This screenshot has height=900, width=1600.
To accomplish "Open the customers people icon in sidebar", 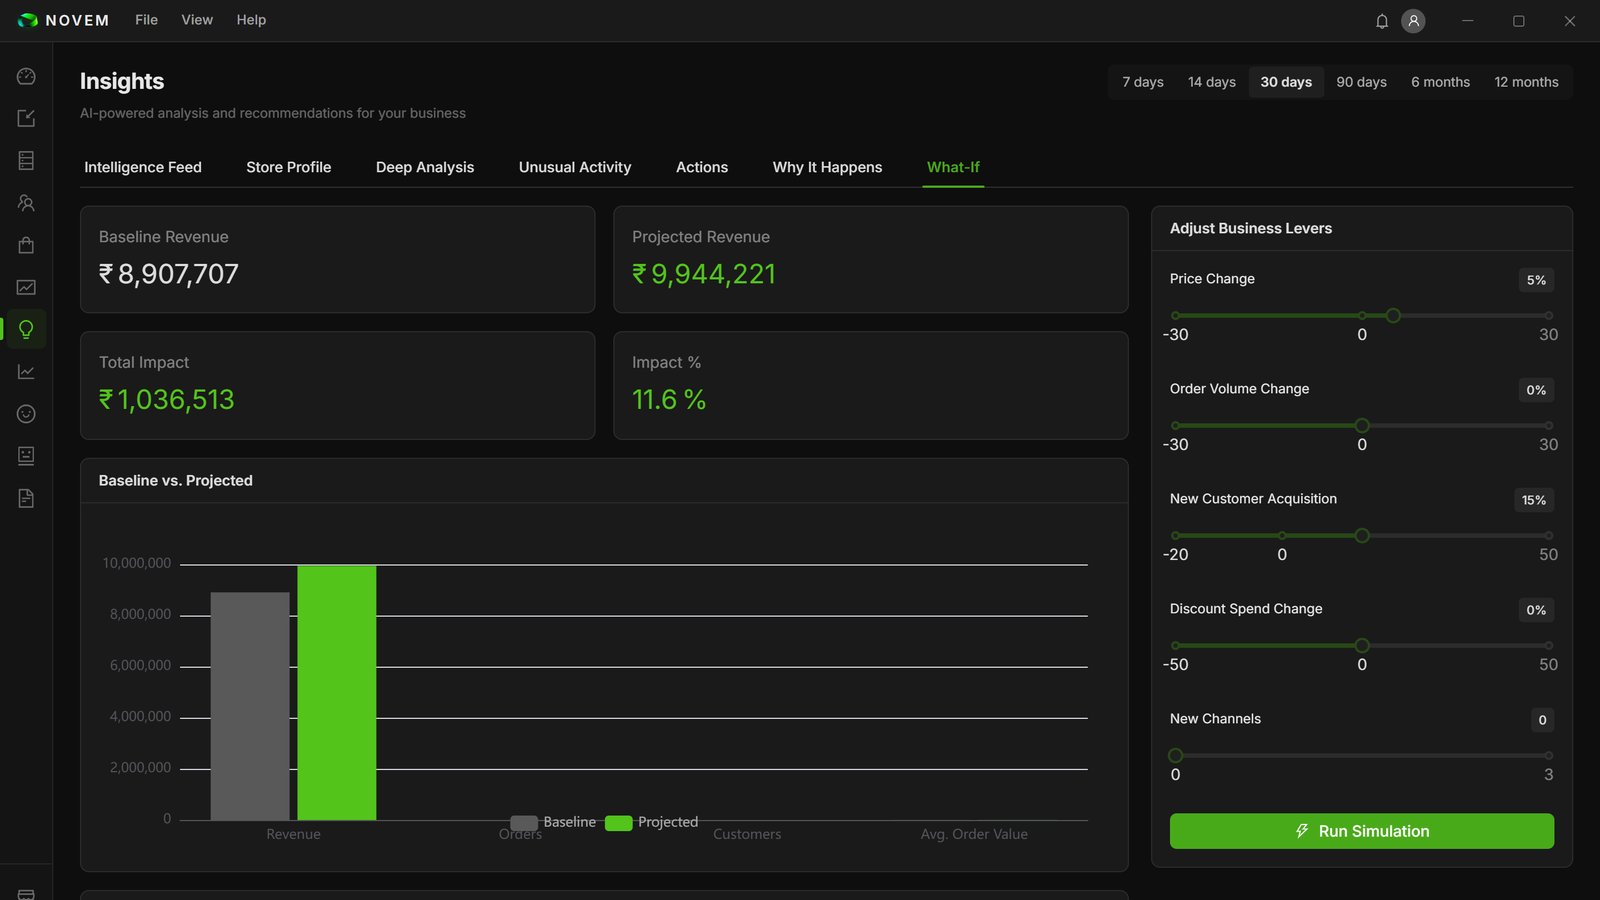I will pos(26,203).
